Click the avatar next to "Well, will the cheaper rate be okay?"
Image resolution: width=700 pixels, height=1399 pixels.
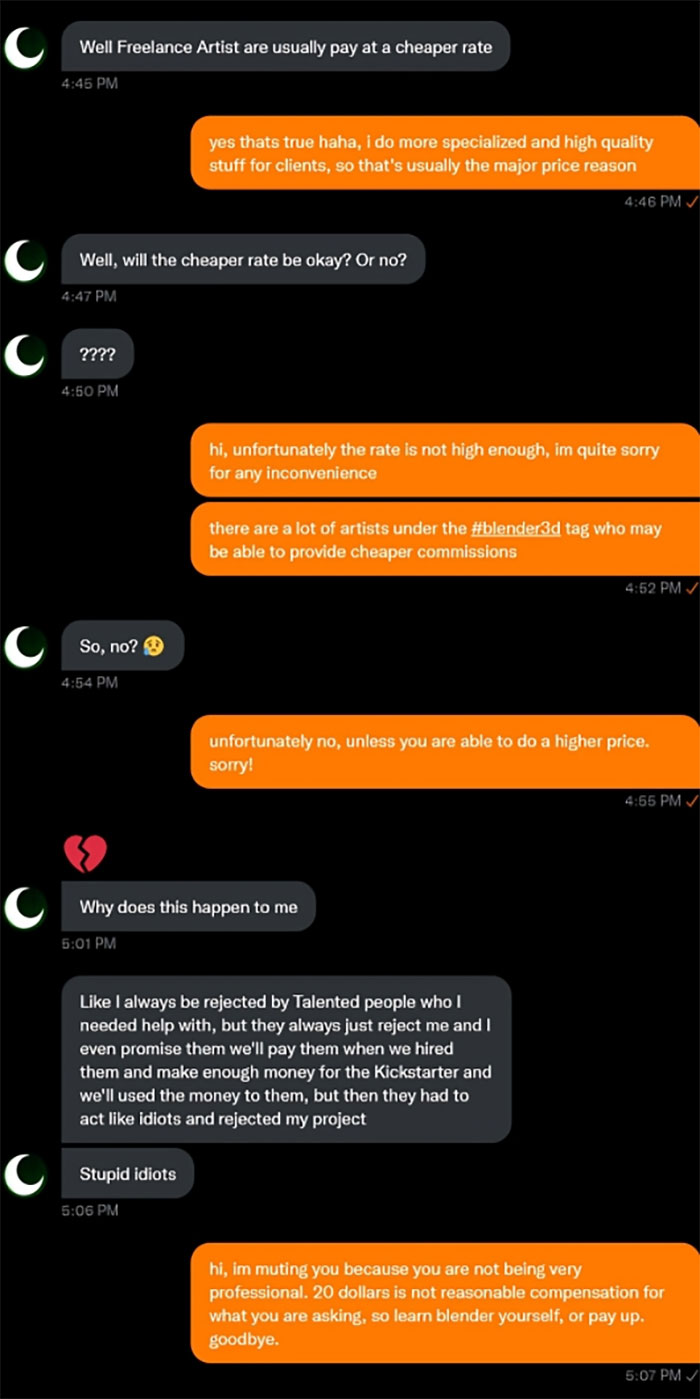tap(23, 260)
